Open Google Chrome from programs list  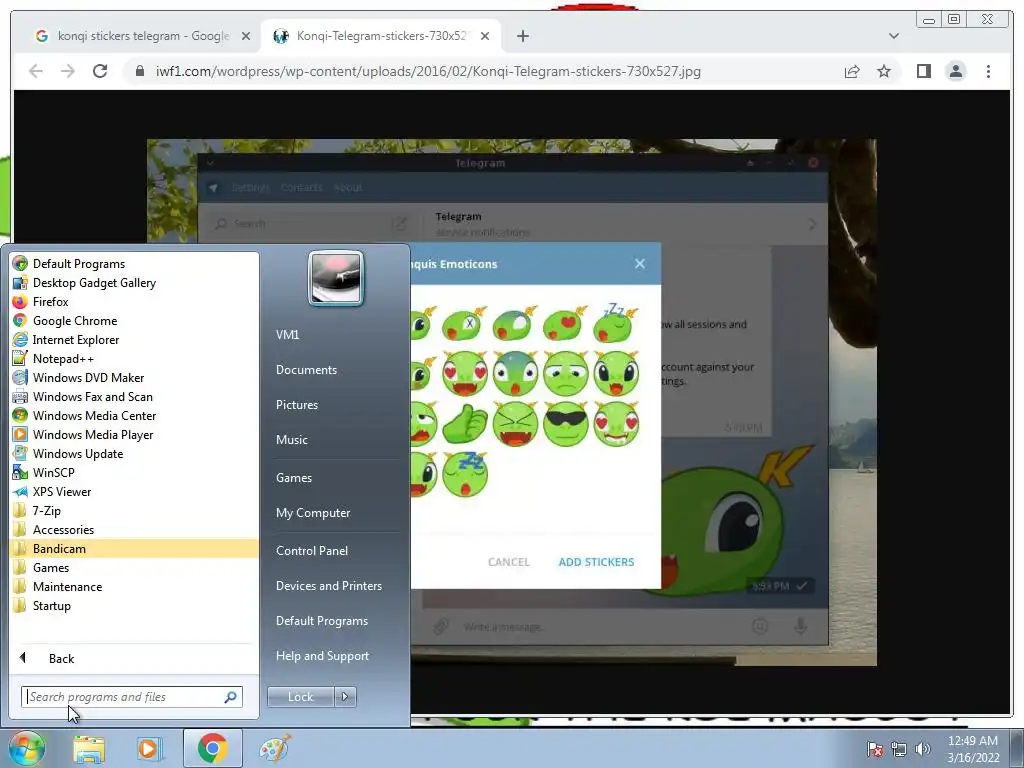[x=75, y=321]
